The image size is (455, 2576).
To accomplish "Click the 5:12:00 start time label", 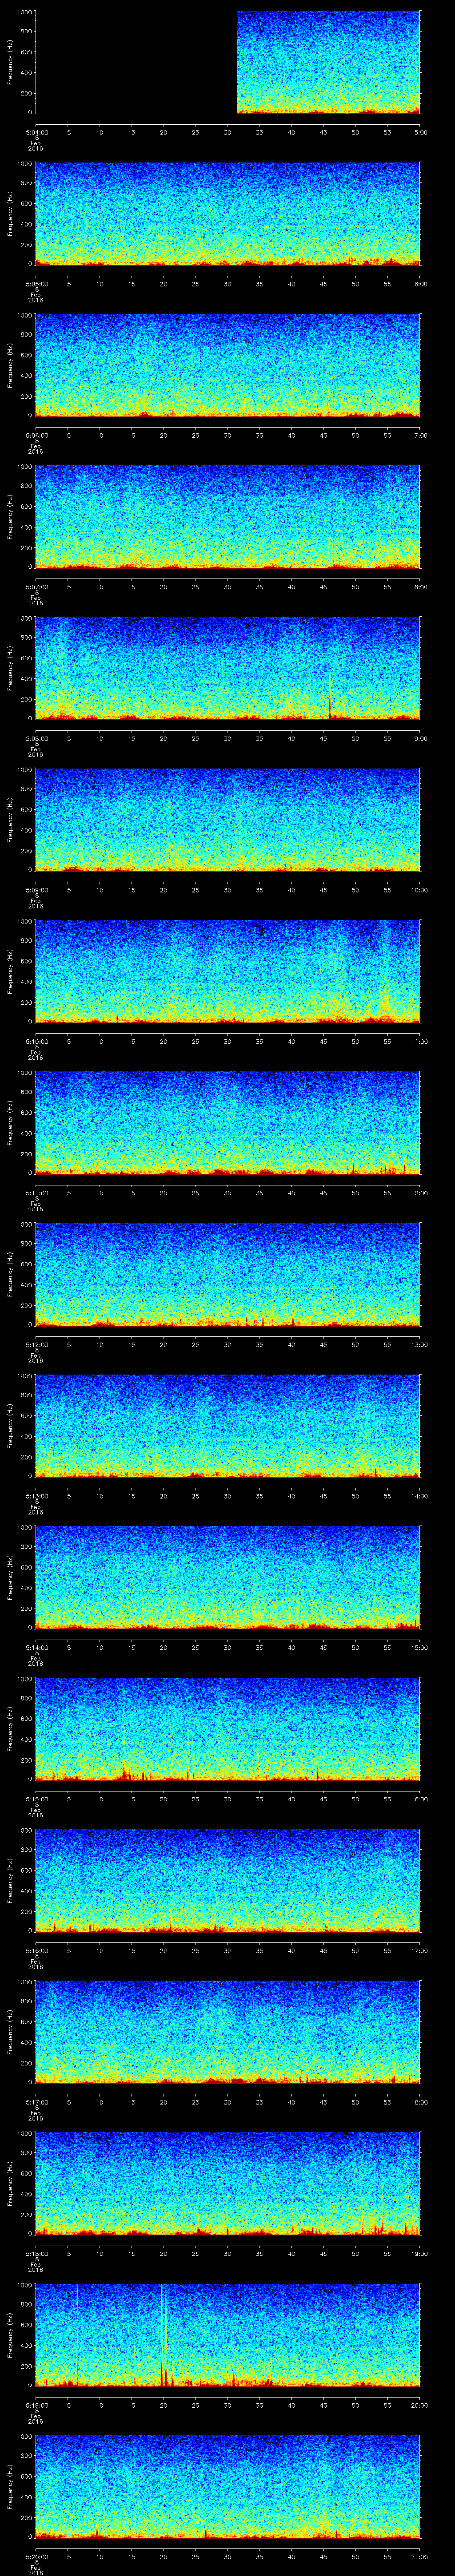I will [36, 1344].
